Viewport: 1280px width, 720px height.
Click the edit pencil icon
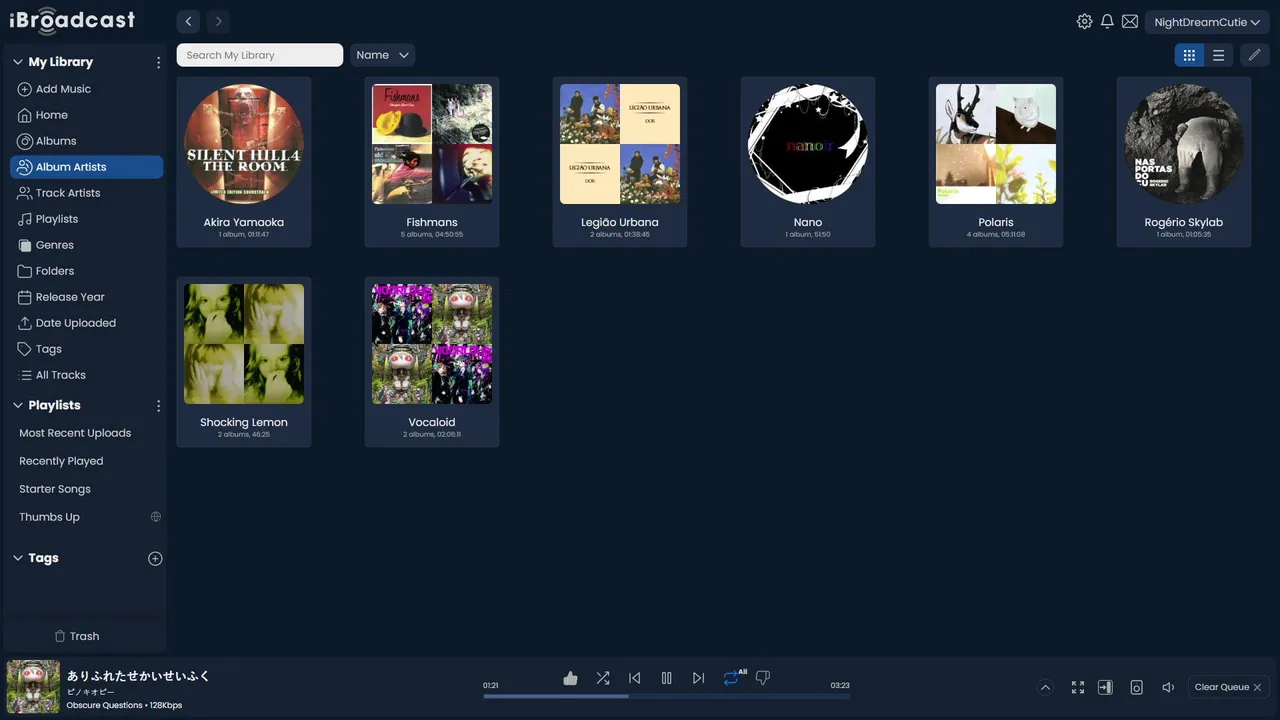[1254, 55]
